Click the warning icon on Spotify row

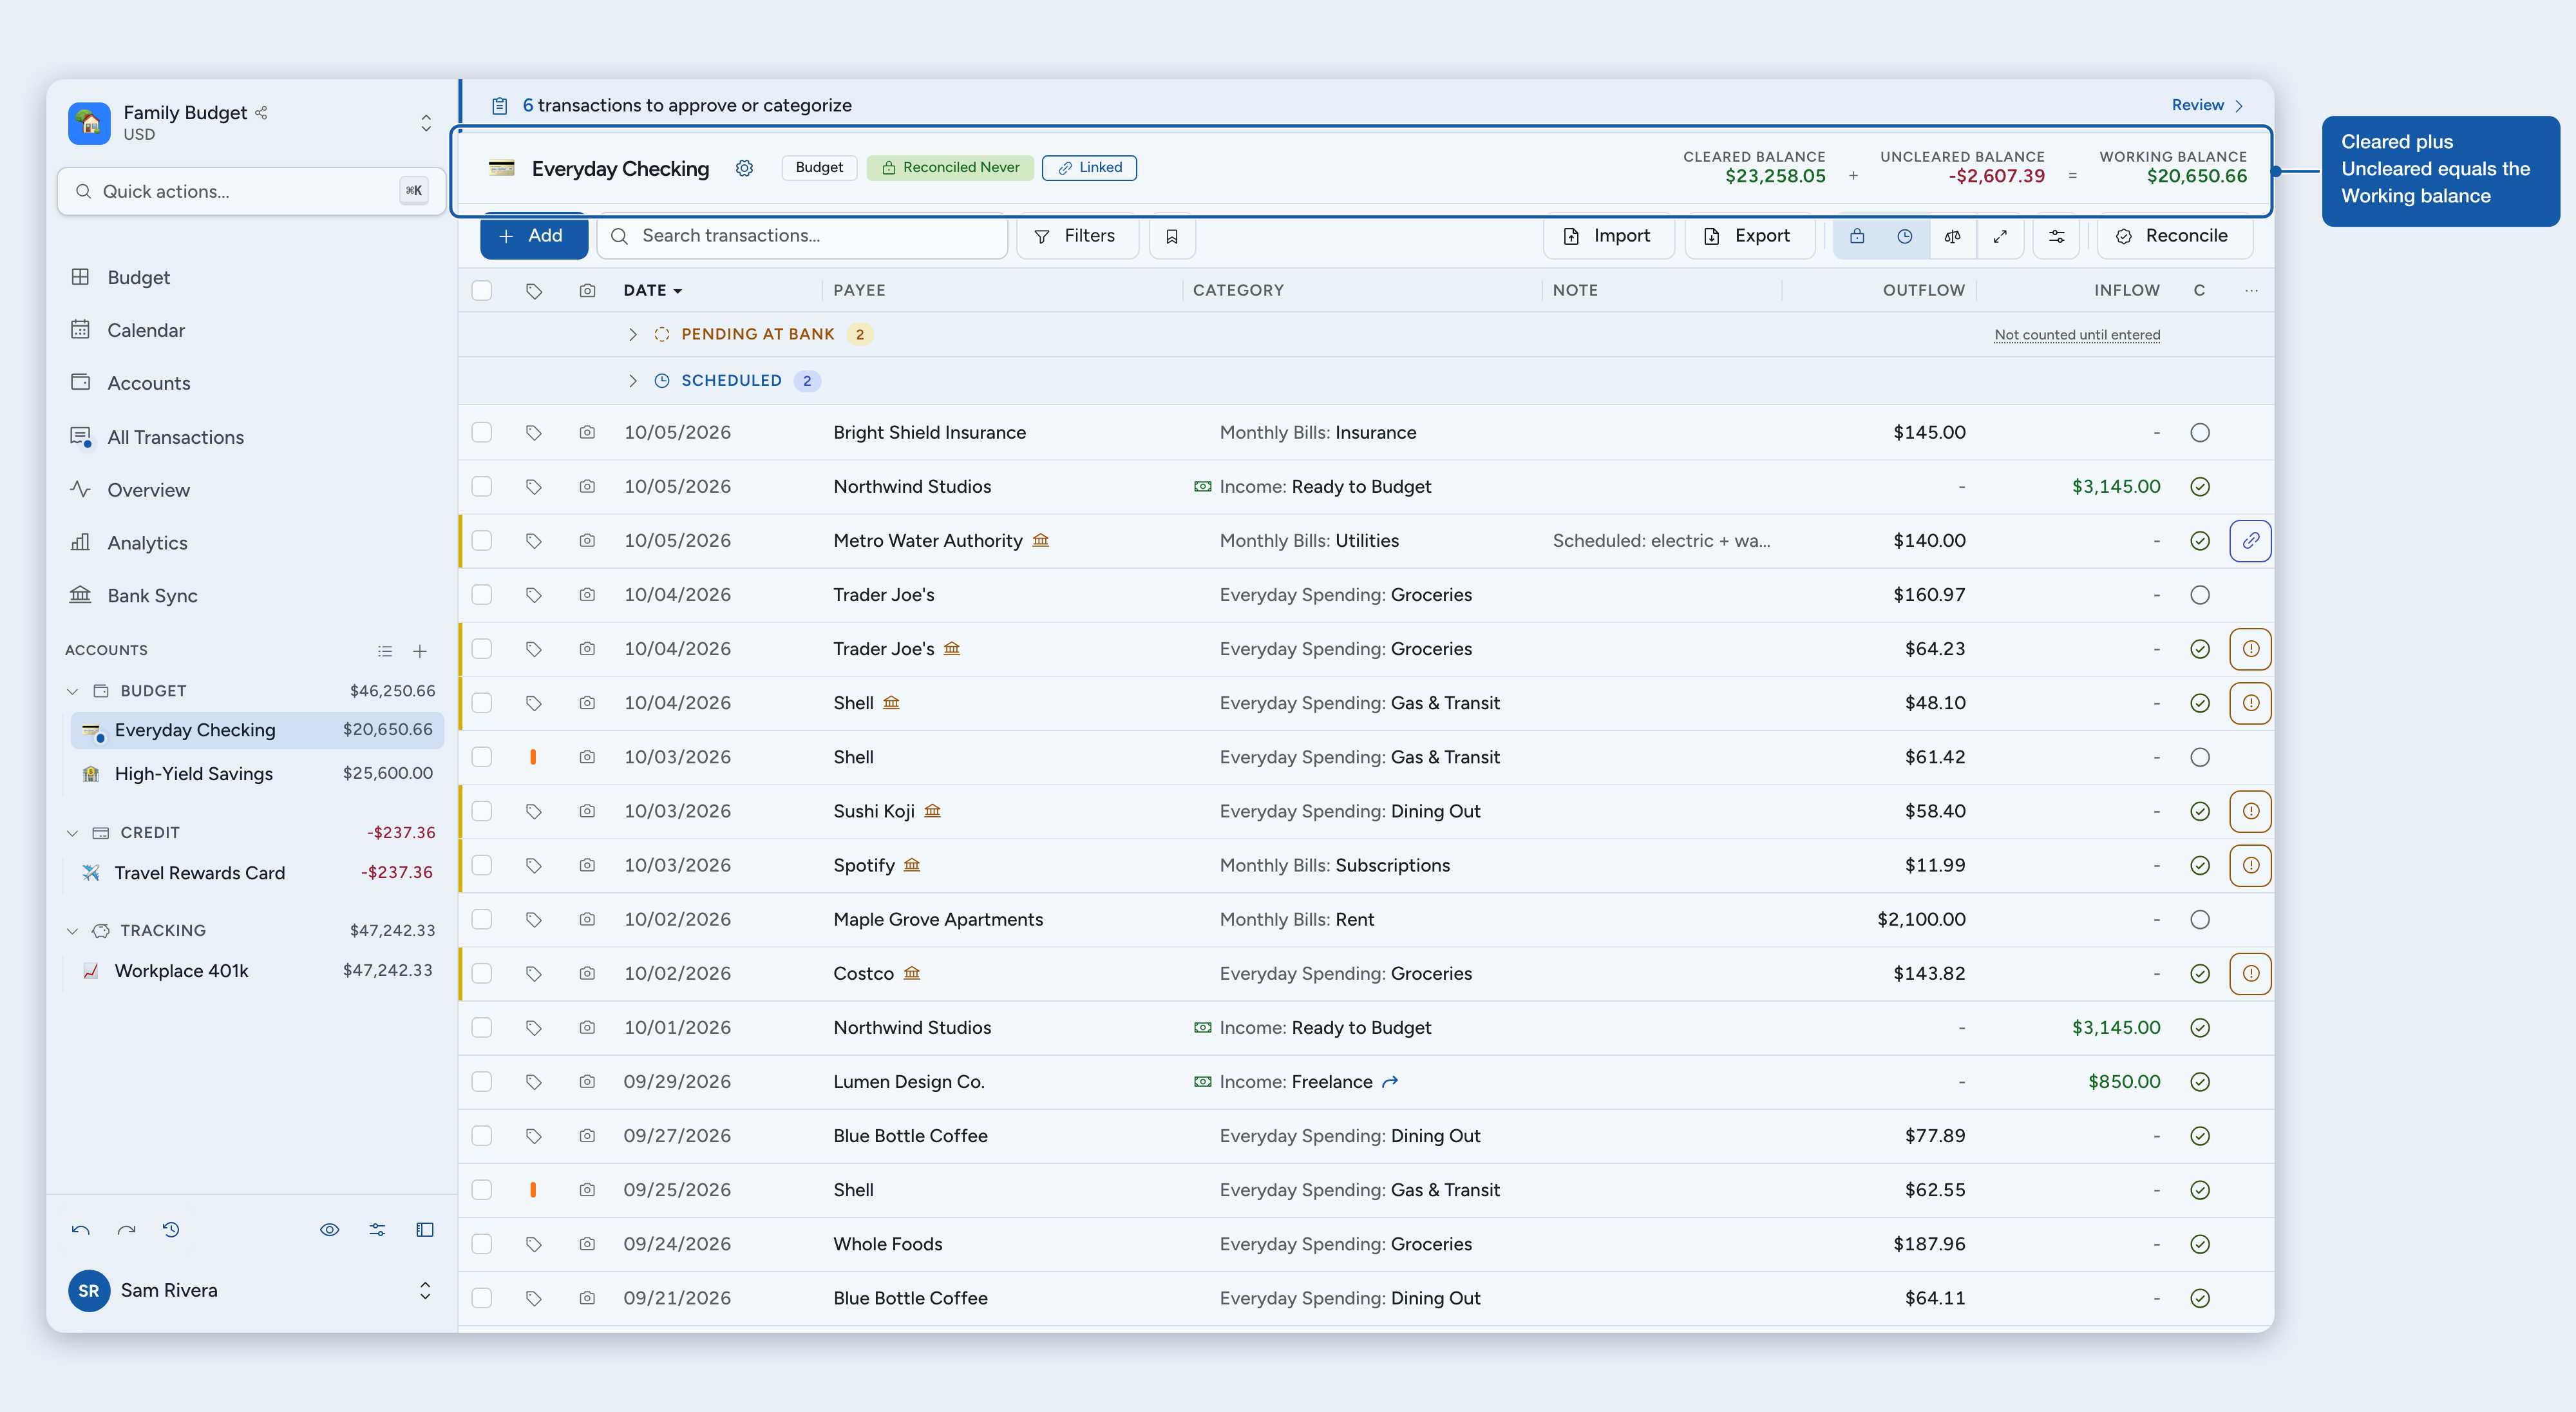click(x=2250, y=866)
